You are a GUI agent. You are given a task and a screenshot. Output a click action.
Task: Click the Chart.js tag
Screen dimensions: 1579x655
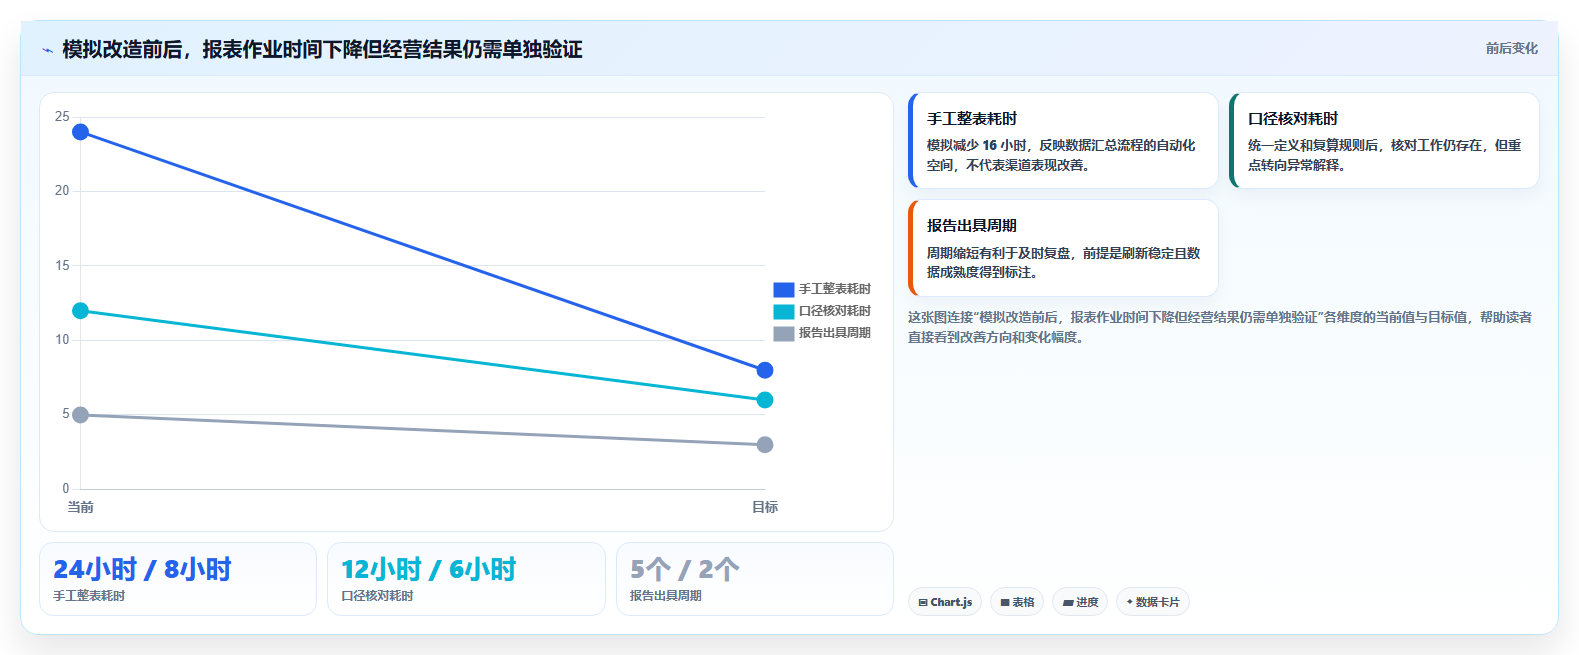[945, 602]
